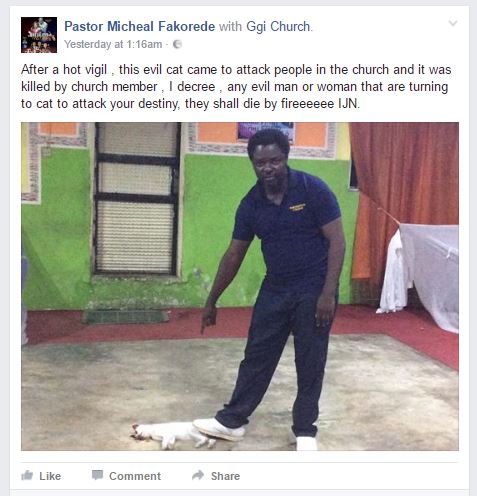
Task: Visit the Ggi Church page link
Action: [x=278, y=26]
